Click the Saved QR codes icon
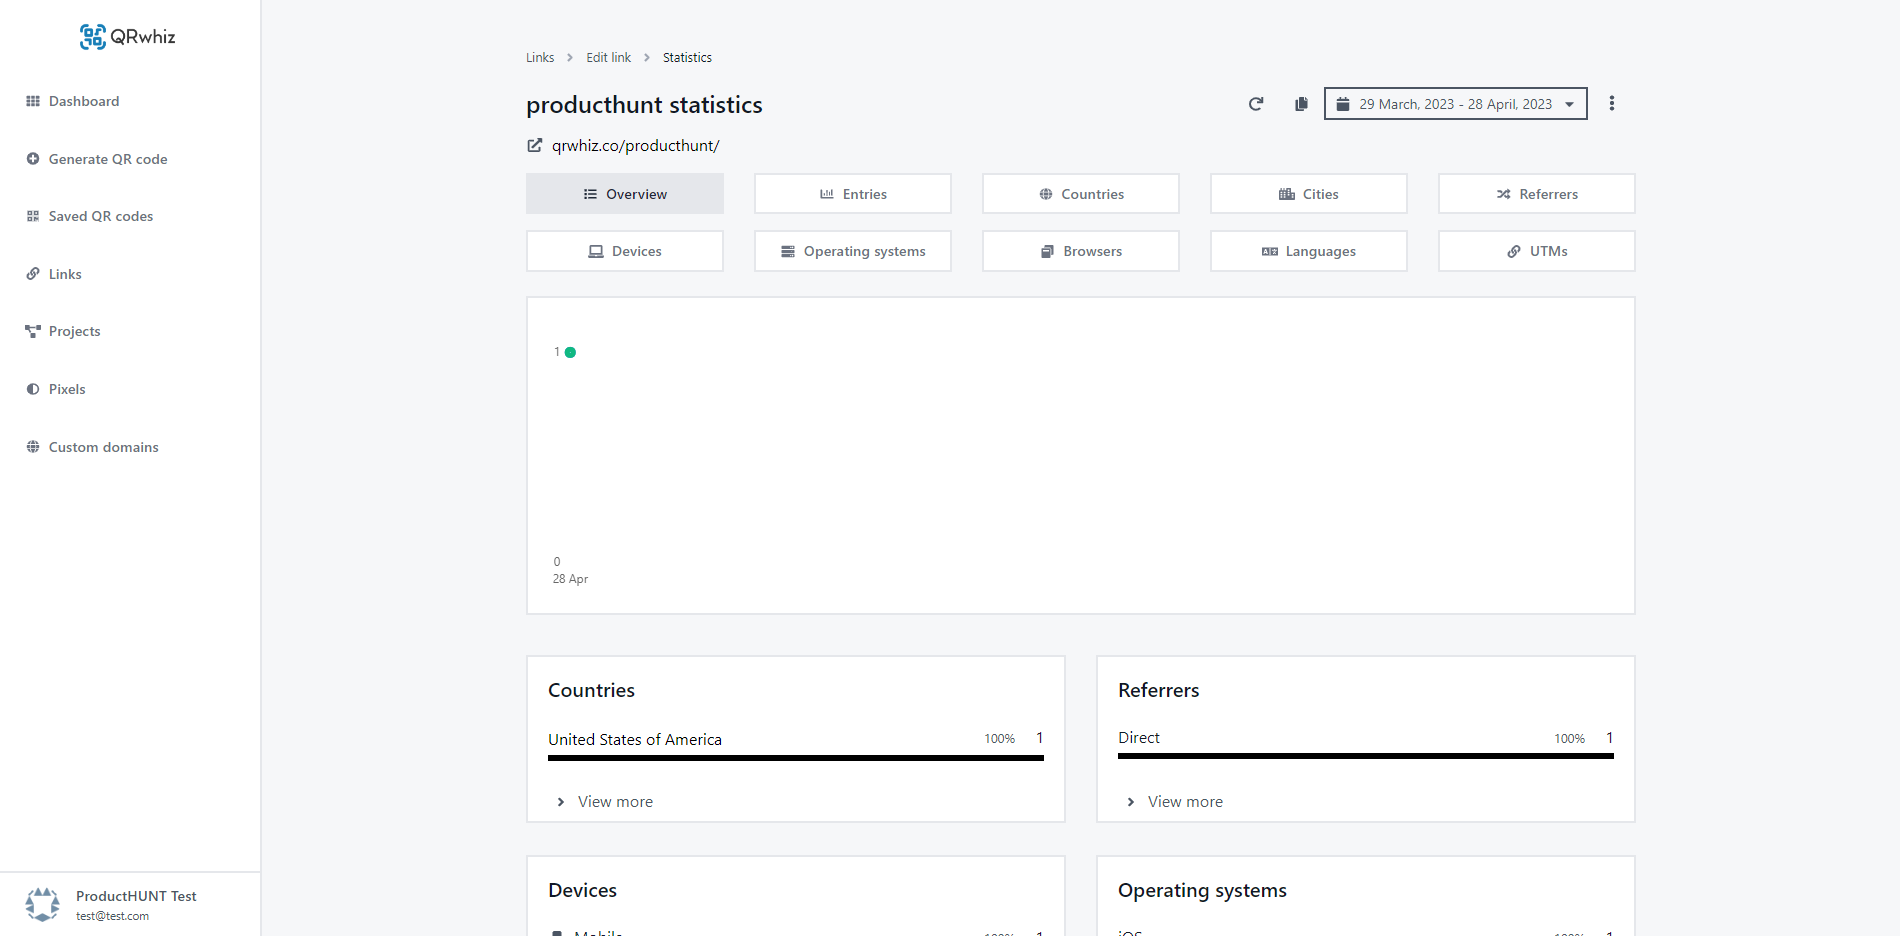This screenshot has height=936, width=1900. tap(33, 216)
